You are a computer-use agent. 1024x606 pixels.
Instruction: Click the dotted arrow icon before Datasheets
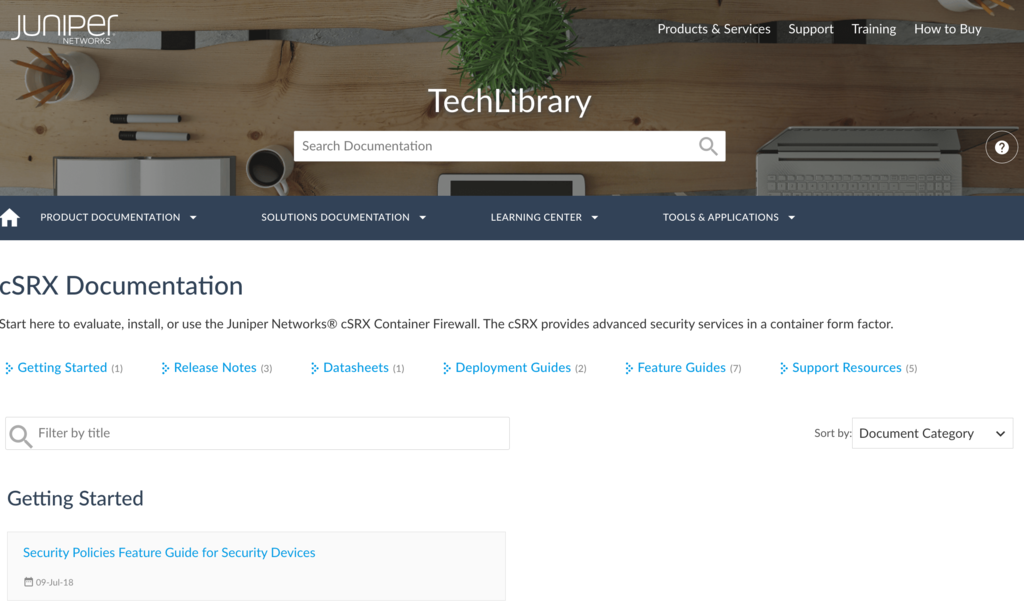(315, 368)
